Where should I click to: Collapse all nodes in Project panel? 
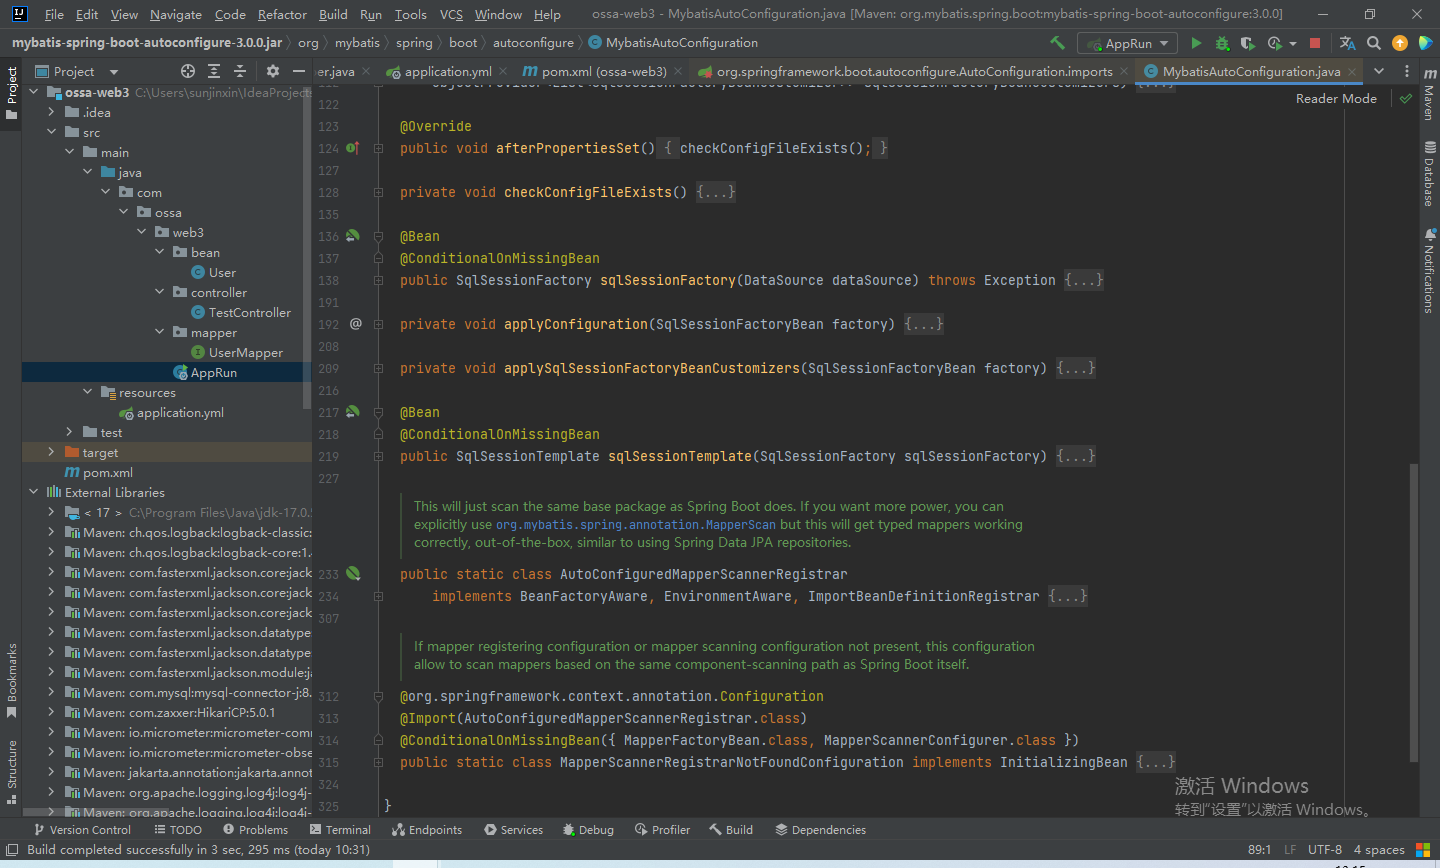tap(240, 71)
